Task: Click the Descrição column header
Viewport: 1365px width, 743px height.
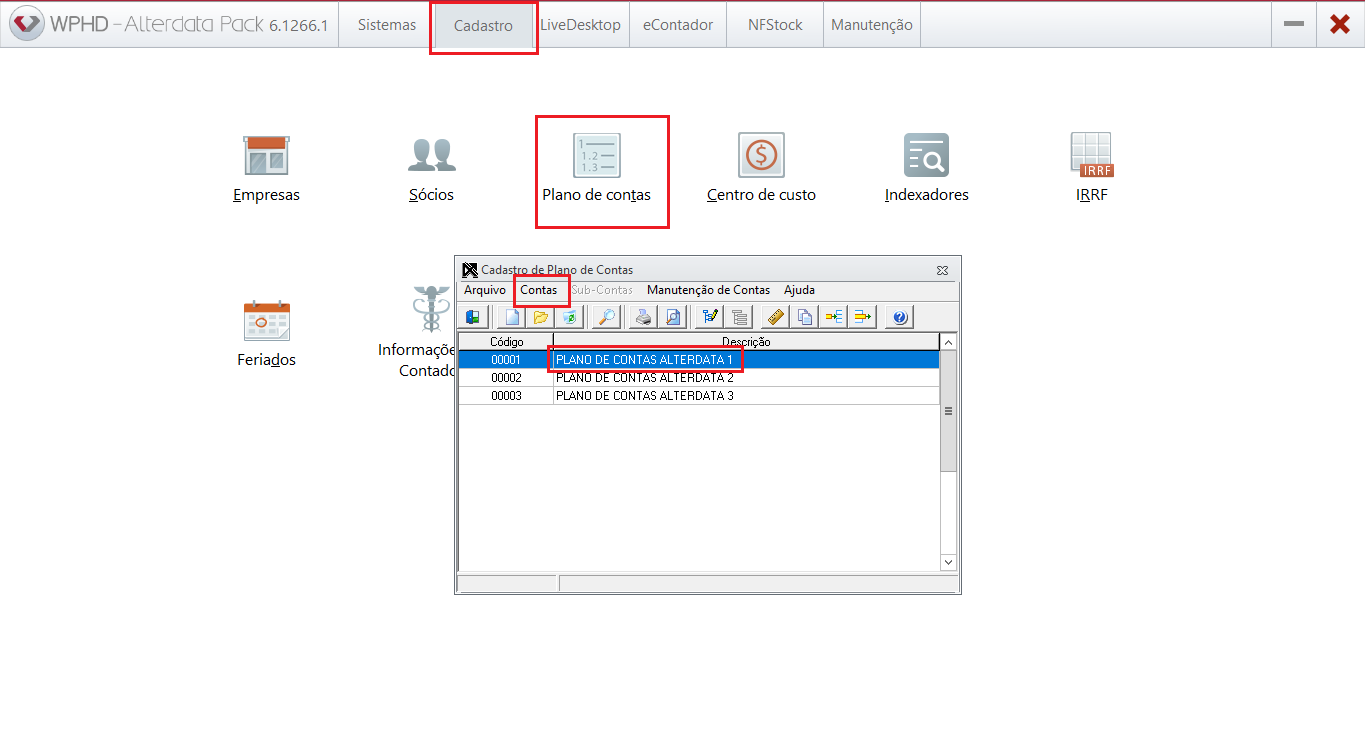Action: (747, 342)
